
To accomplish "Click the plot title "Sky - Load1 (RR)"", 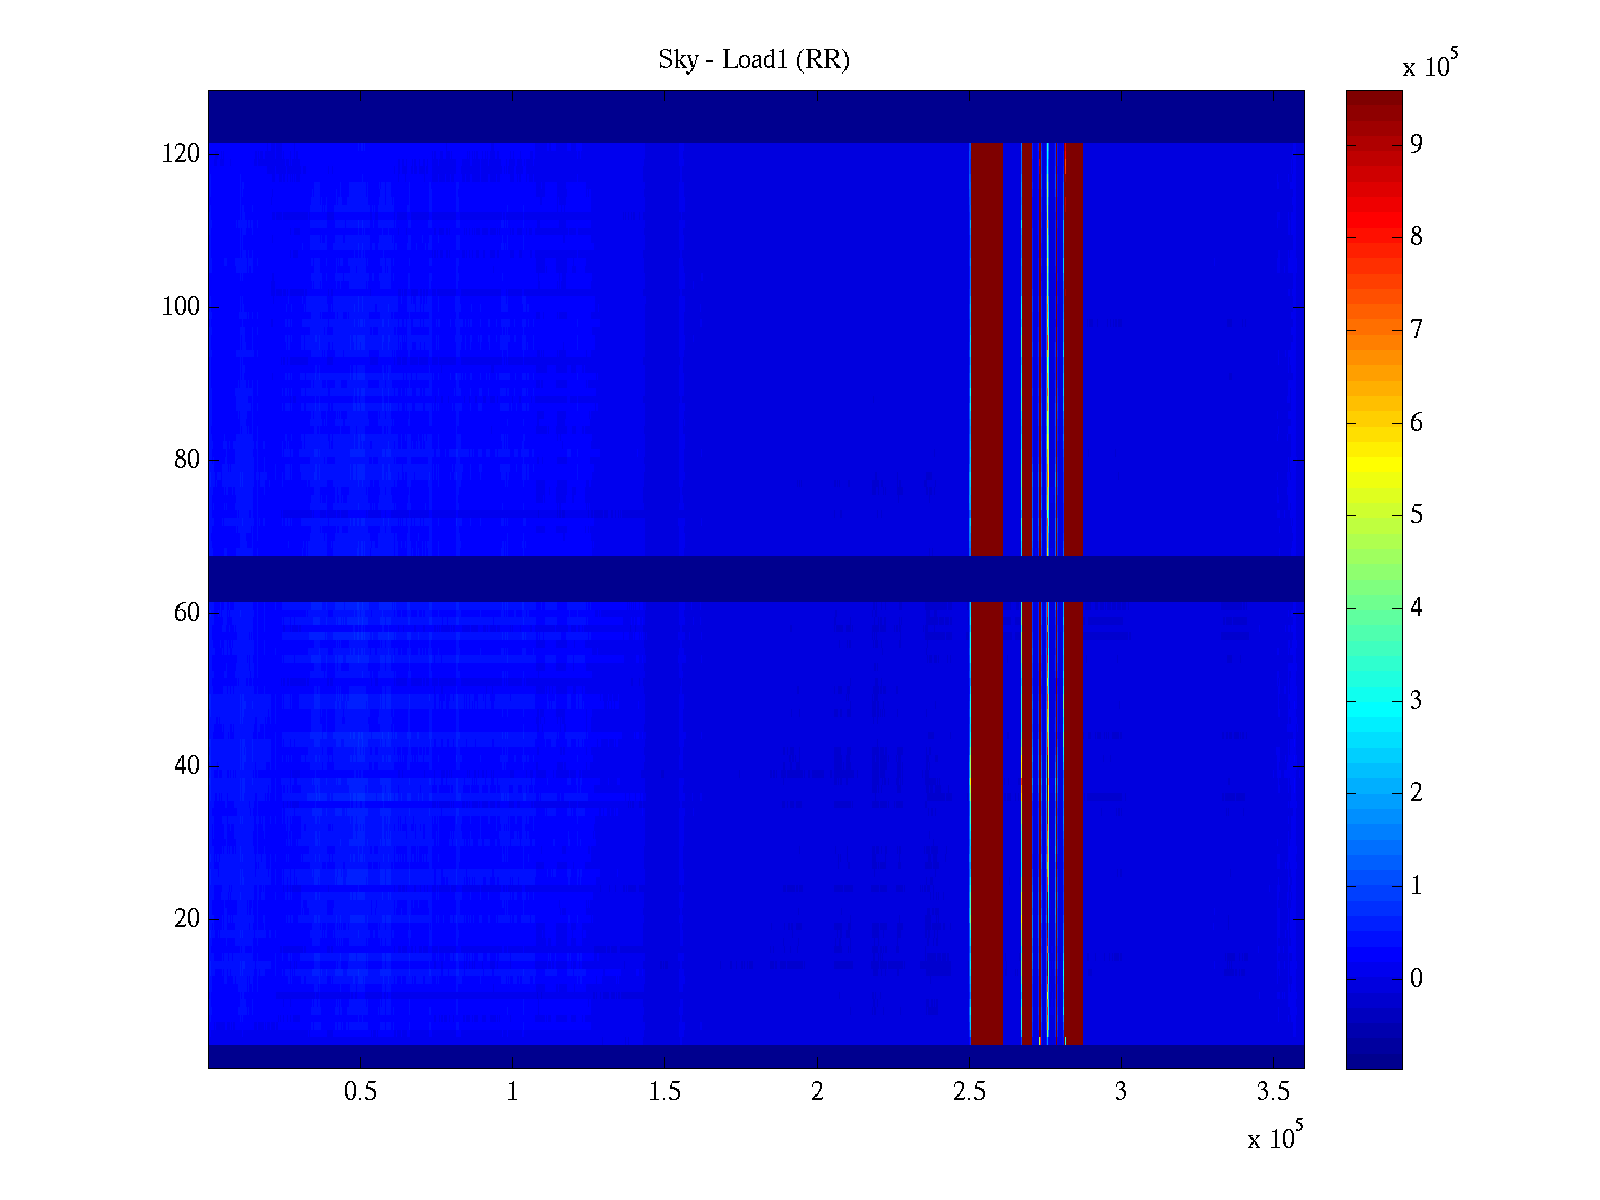I will tap(753, 60).
